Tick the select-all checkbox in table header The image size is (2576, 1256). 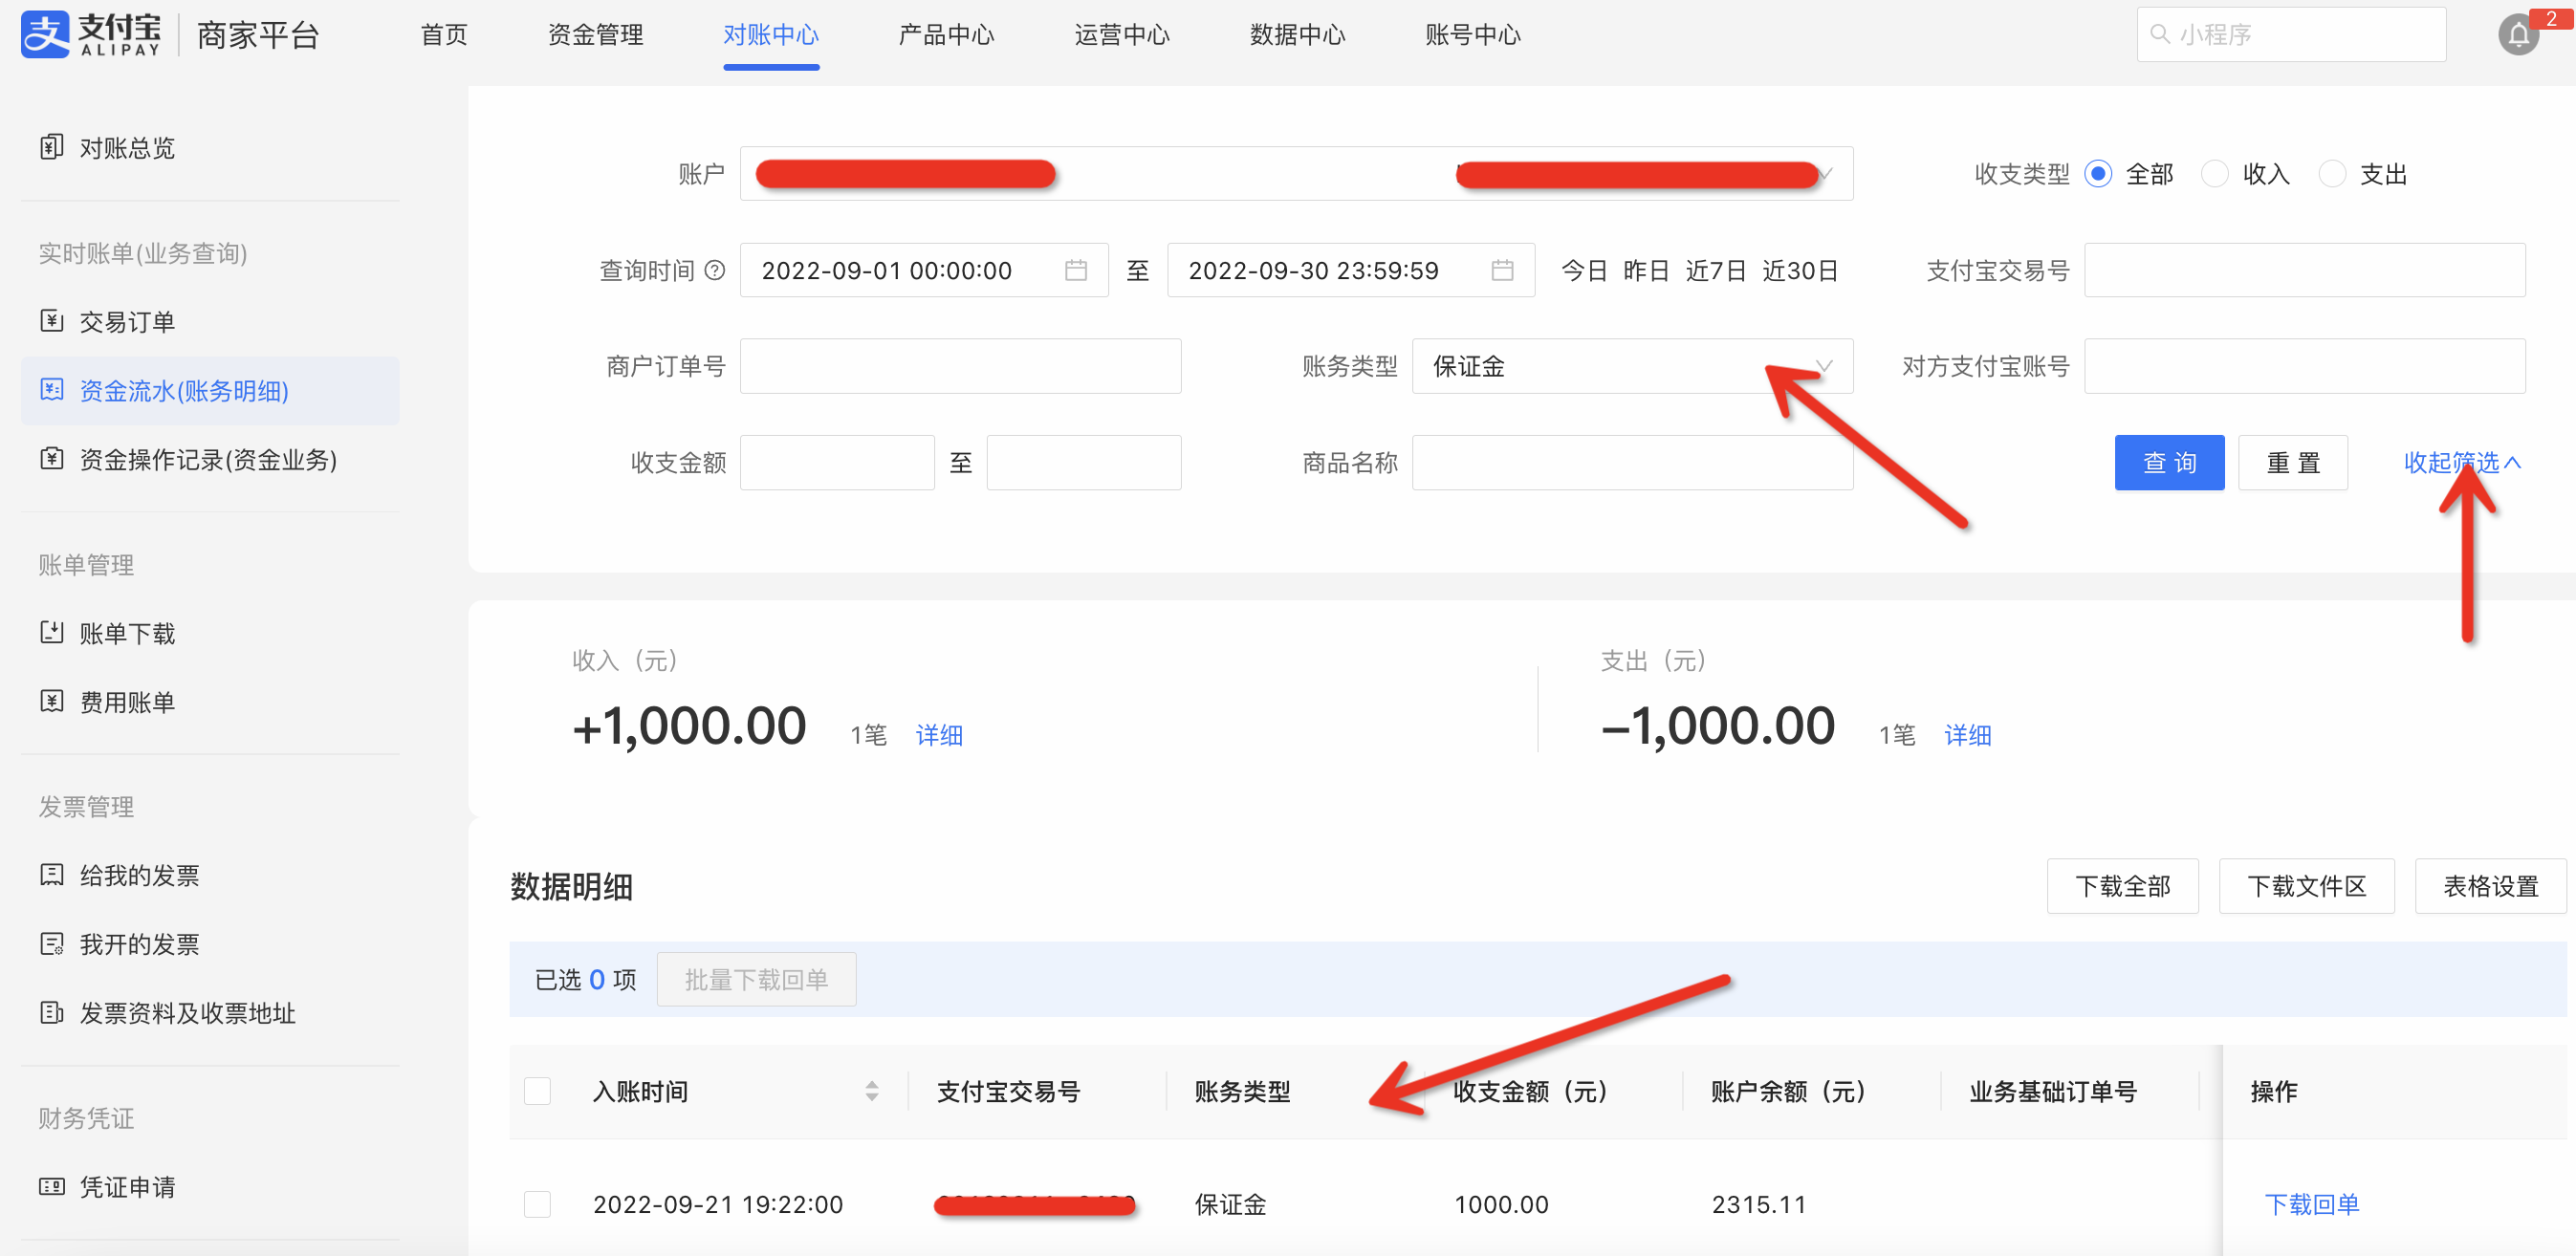click(x=537, y=1091)
